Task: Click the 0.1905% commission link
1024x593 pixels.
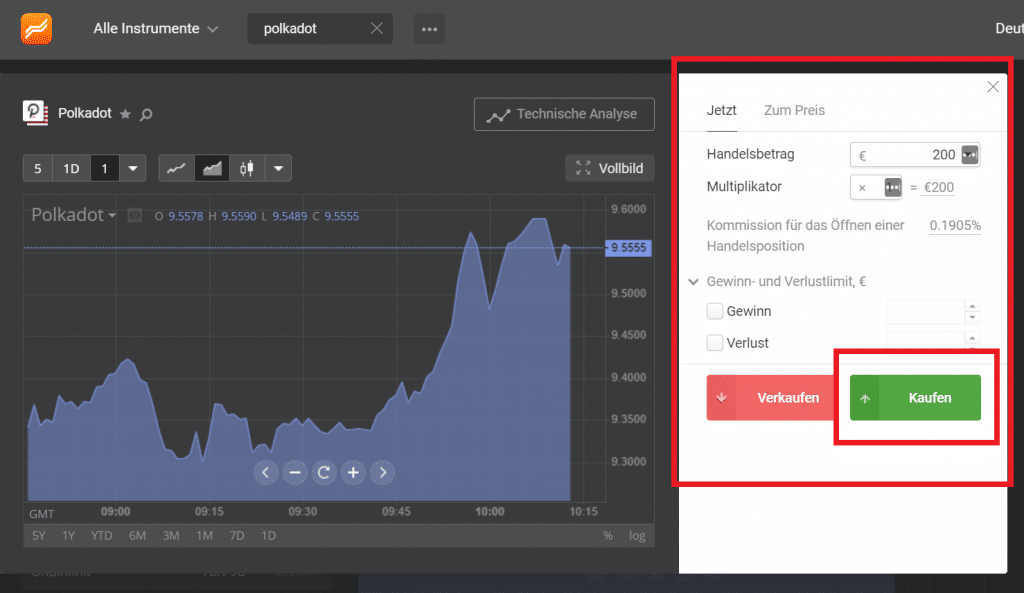Action: click(955, 225)
